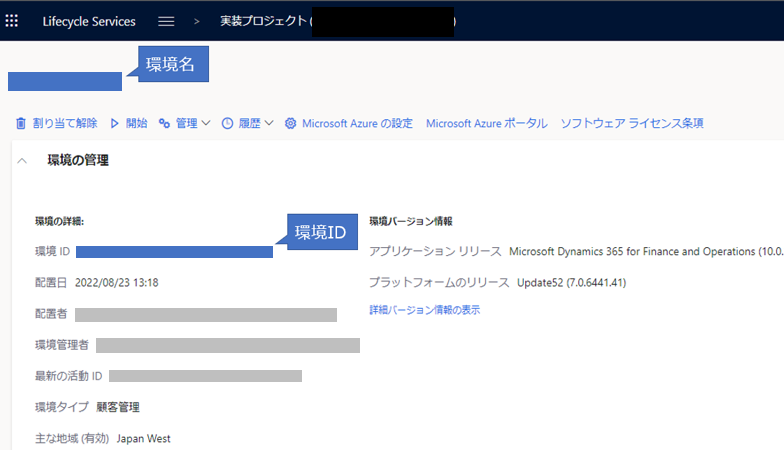Click the 環境 ID label
Image resolution: width=784 pixels, height=450 pixels.
[52, 252]
